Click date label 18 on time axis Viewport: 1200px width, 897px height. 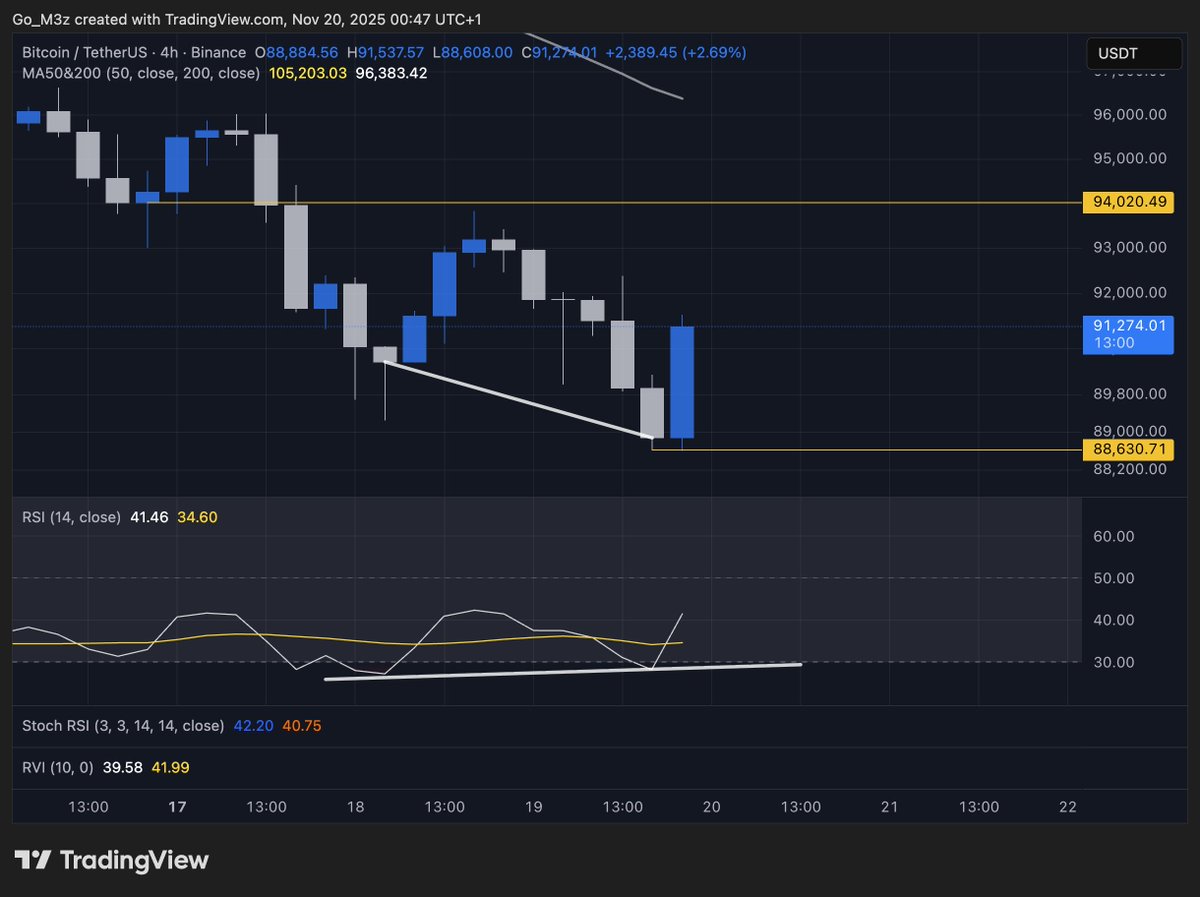(x=355, y=807)
